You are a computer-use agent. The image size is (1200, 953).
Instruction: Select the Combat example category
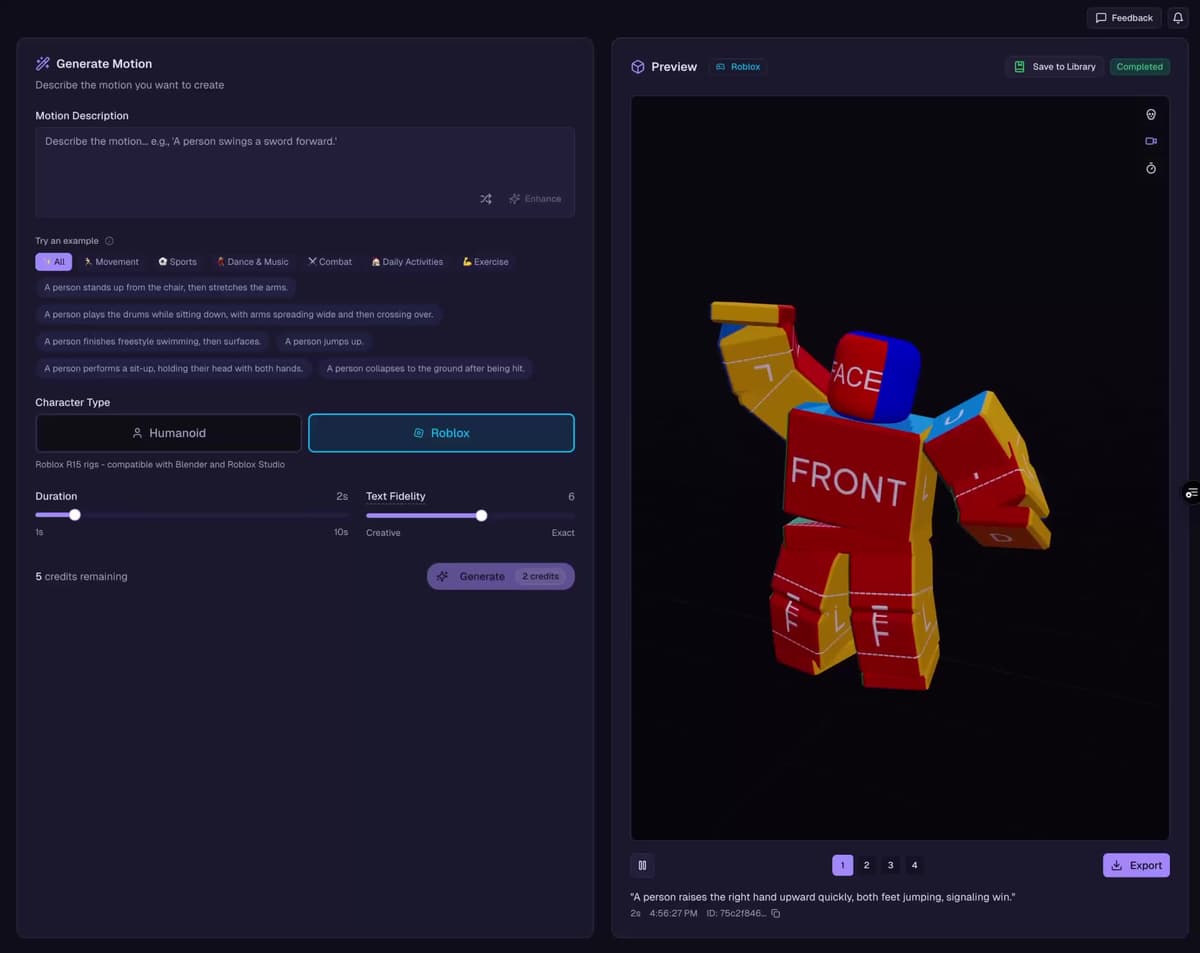pyautogui.click(x=330, y=262)
